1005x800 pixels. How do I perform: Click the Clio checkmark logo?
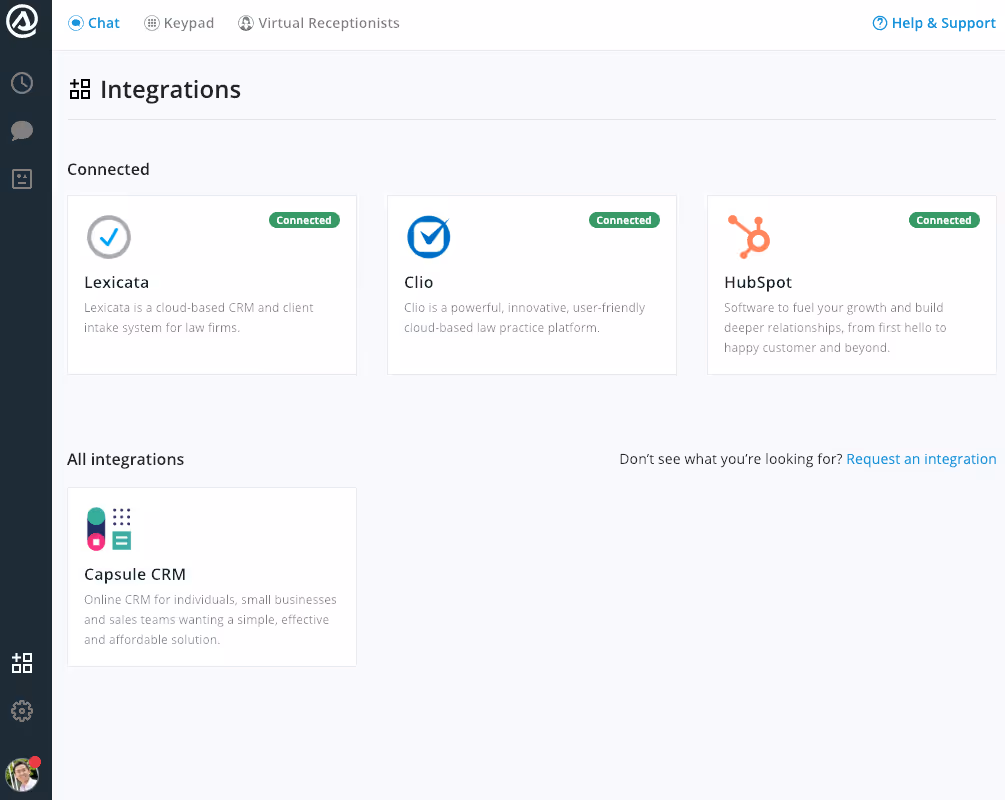coord(429,237)
